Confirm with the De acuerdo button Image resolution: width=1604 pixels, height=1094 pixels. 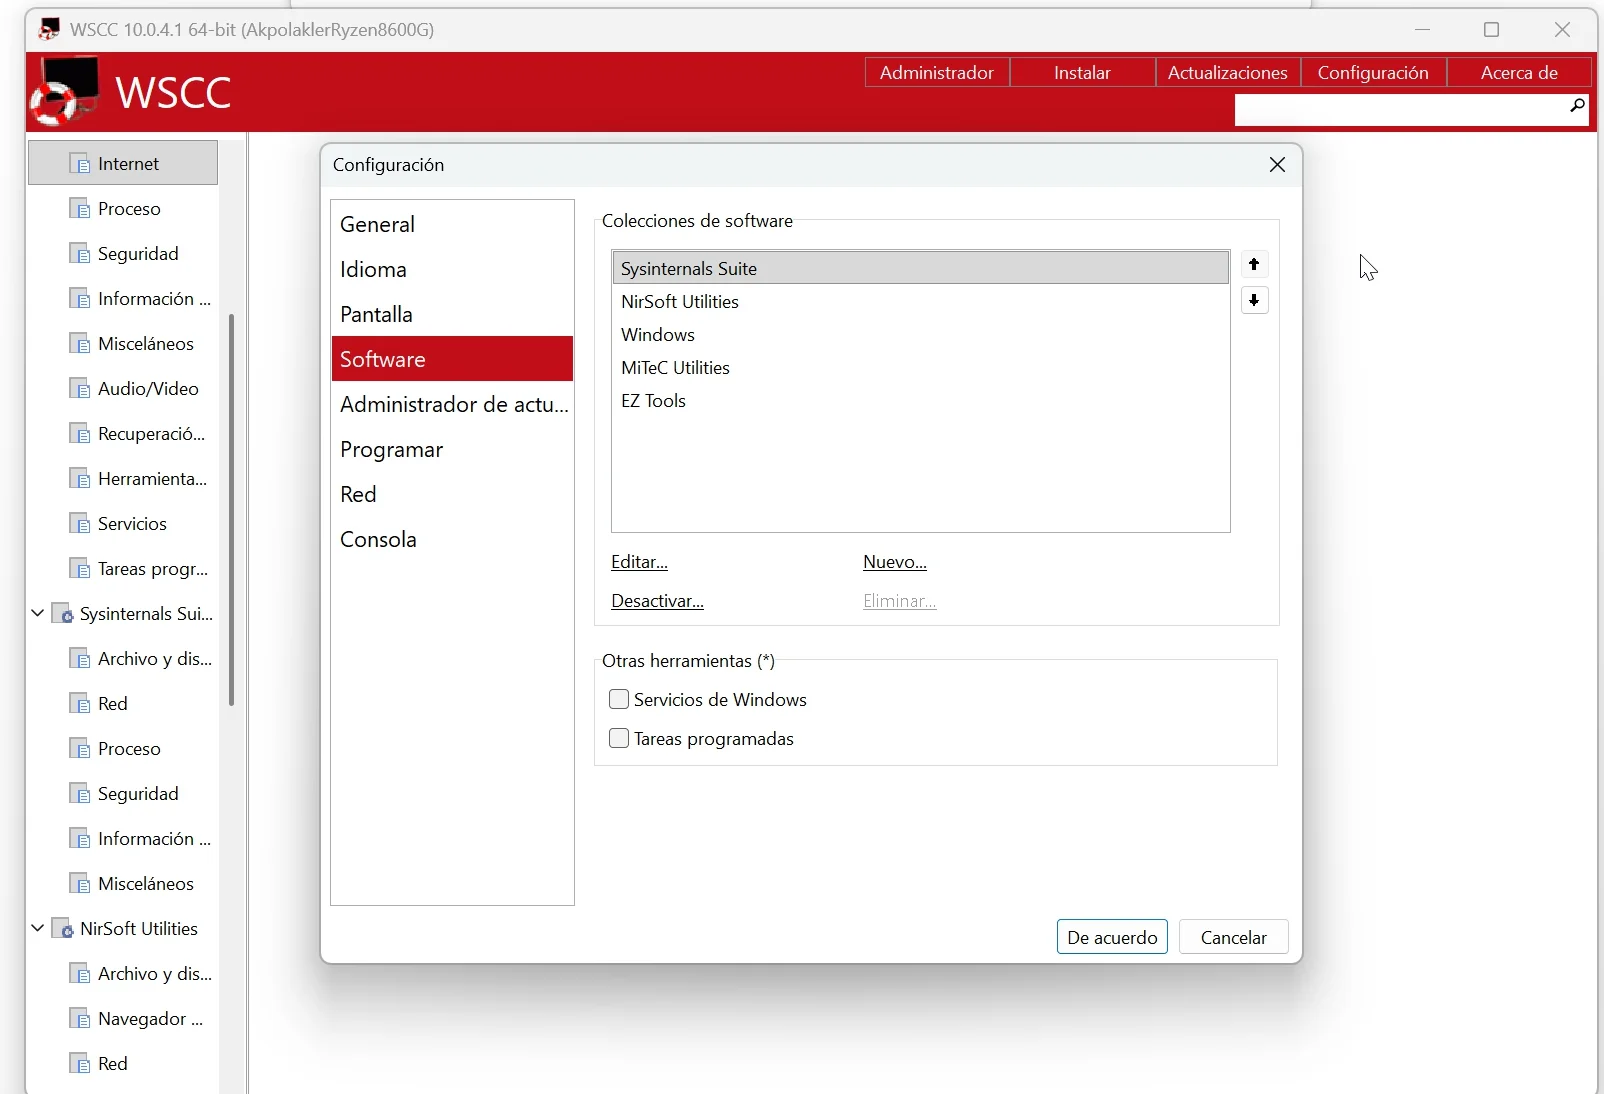pos(1112,937)
